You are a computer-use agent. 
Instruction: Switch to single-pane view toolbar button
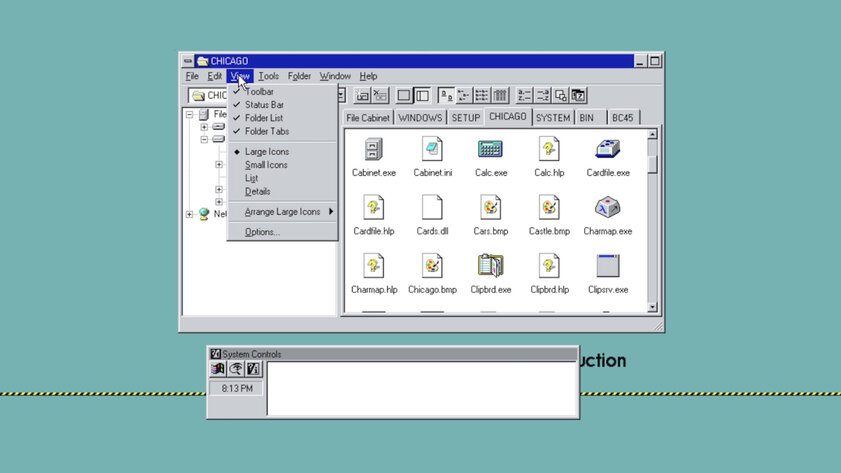click(404, 95)
